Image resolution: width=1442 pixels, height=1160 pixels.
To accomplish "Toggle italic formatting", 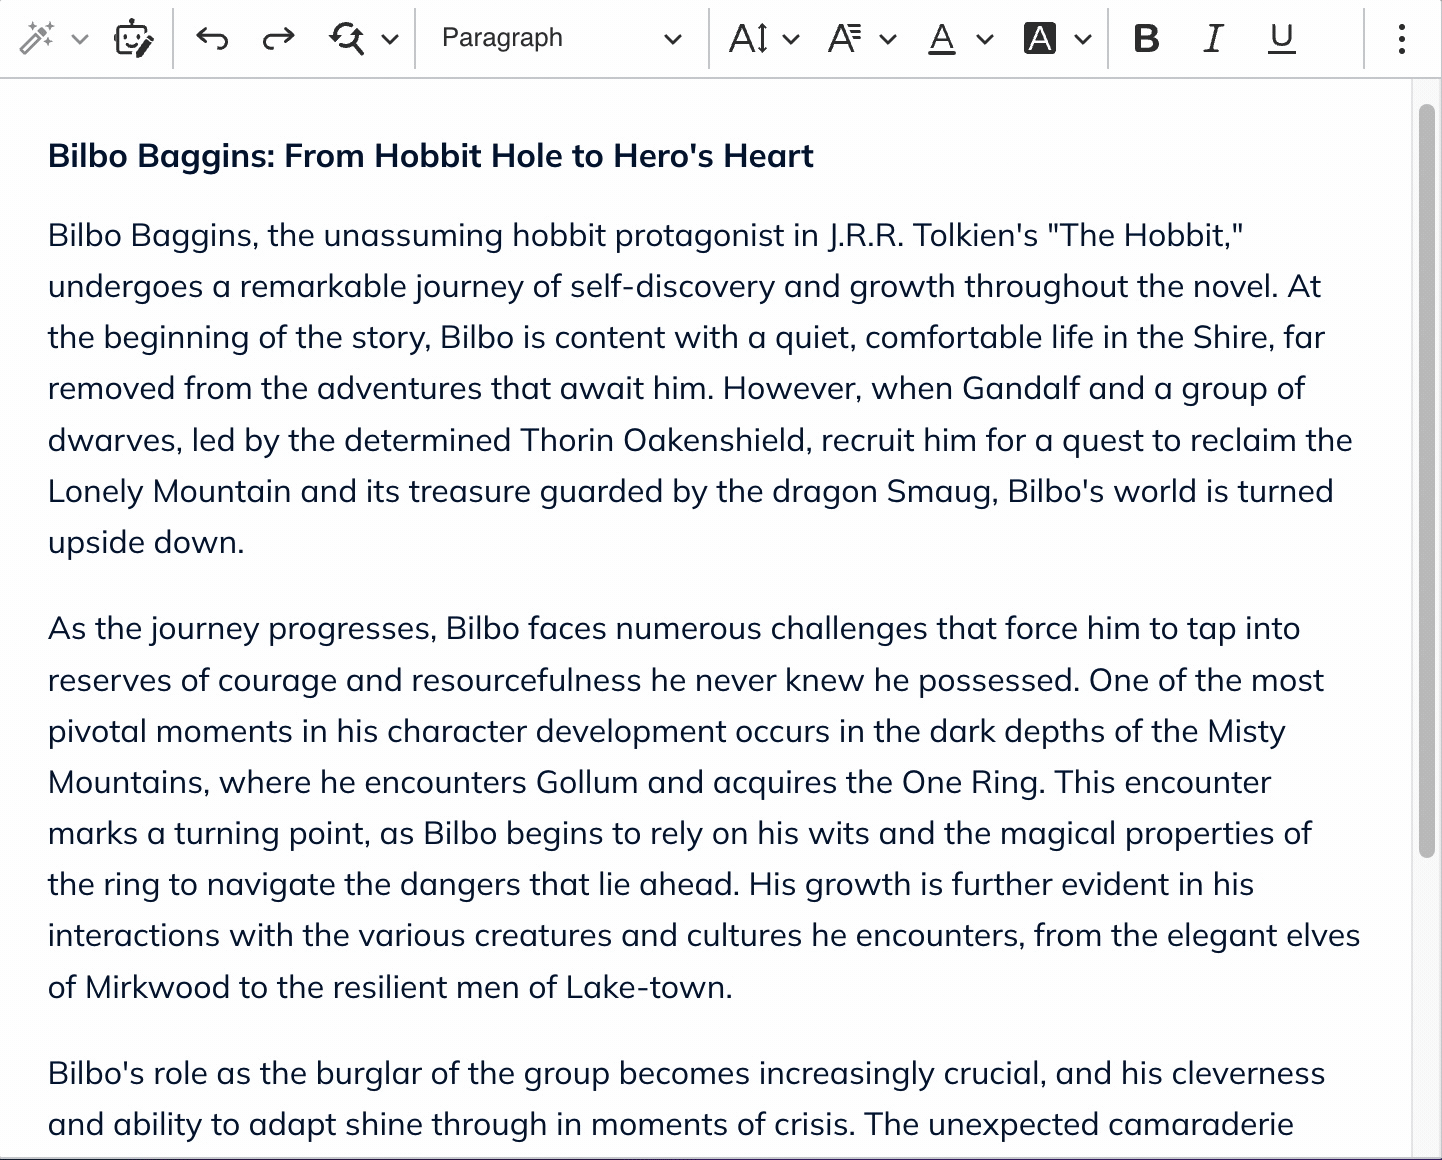I will pyautogui.click(x=1213, y=39).
